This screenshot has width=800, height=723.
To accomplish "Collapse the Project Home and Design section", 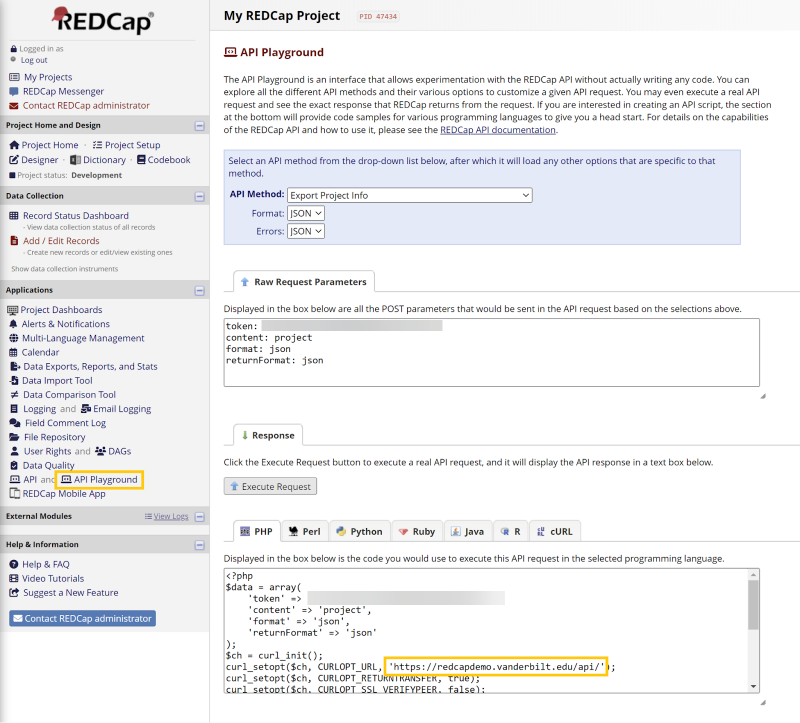I will click(199, 126).
